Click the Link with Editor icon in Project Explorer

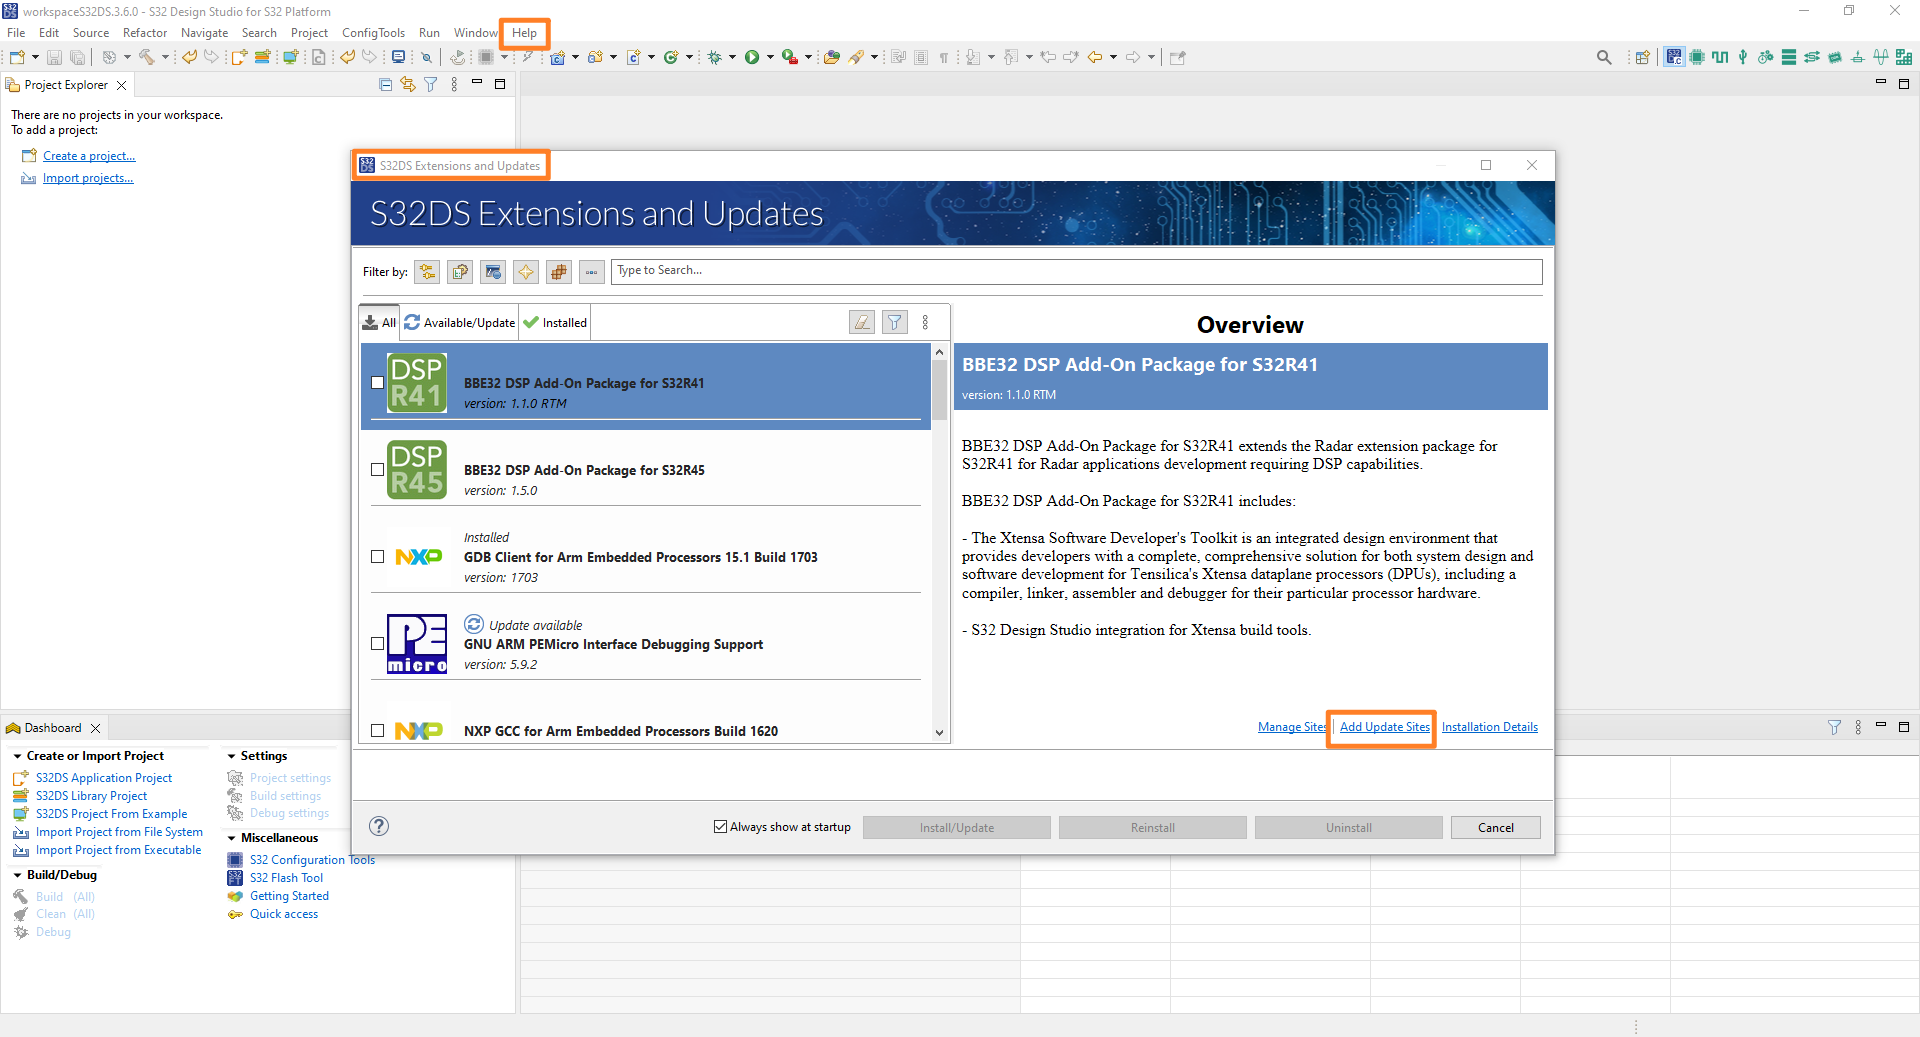(x=408, y=85)
